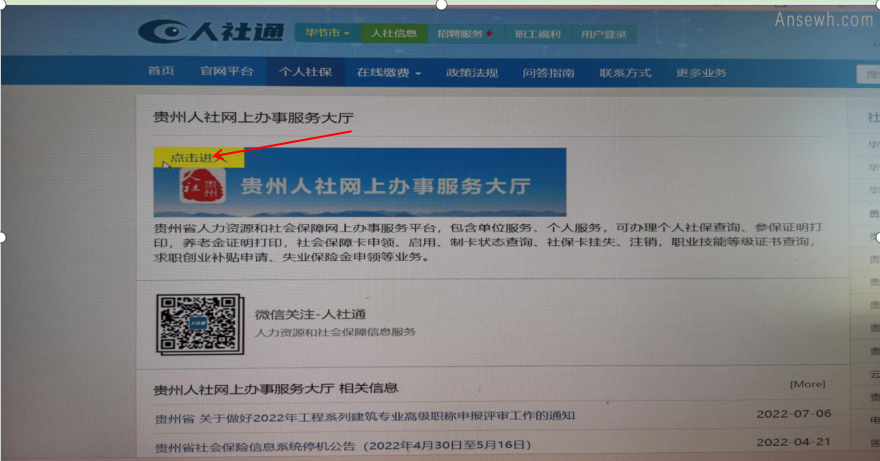Open 问答指南 navigation item
This screenshot has height=461, width=880.
548,73
